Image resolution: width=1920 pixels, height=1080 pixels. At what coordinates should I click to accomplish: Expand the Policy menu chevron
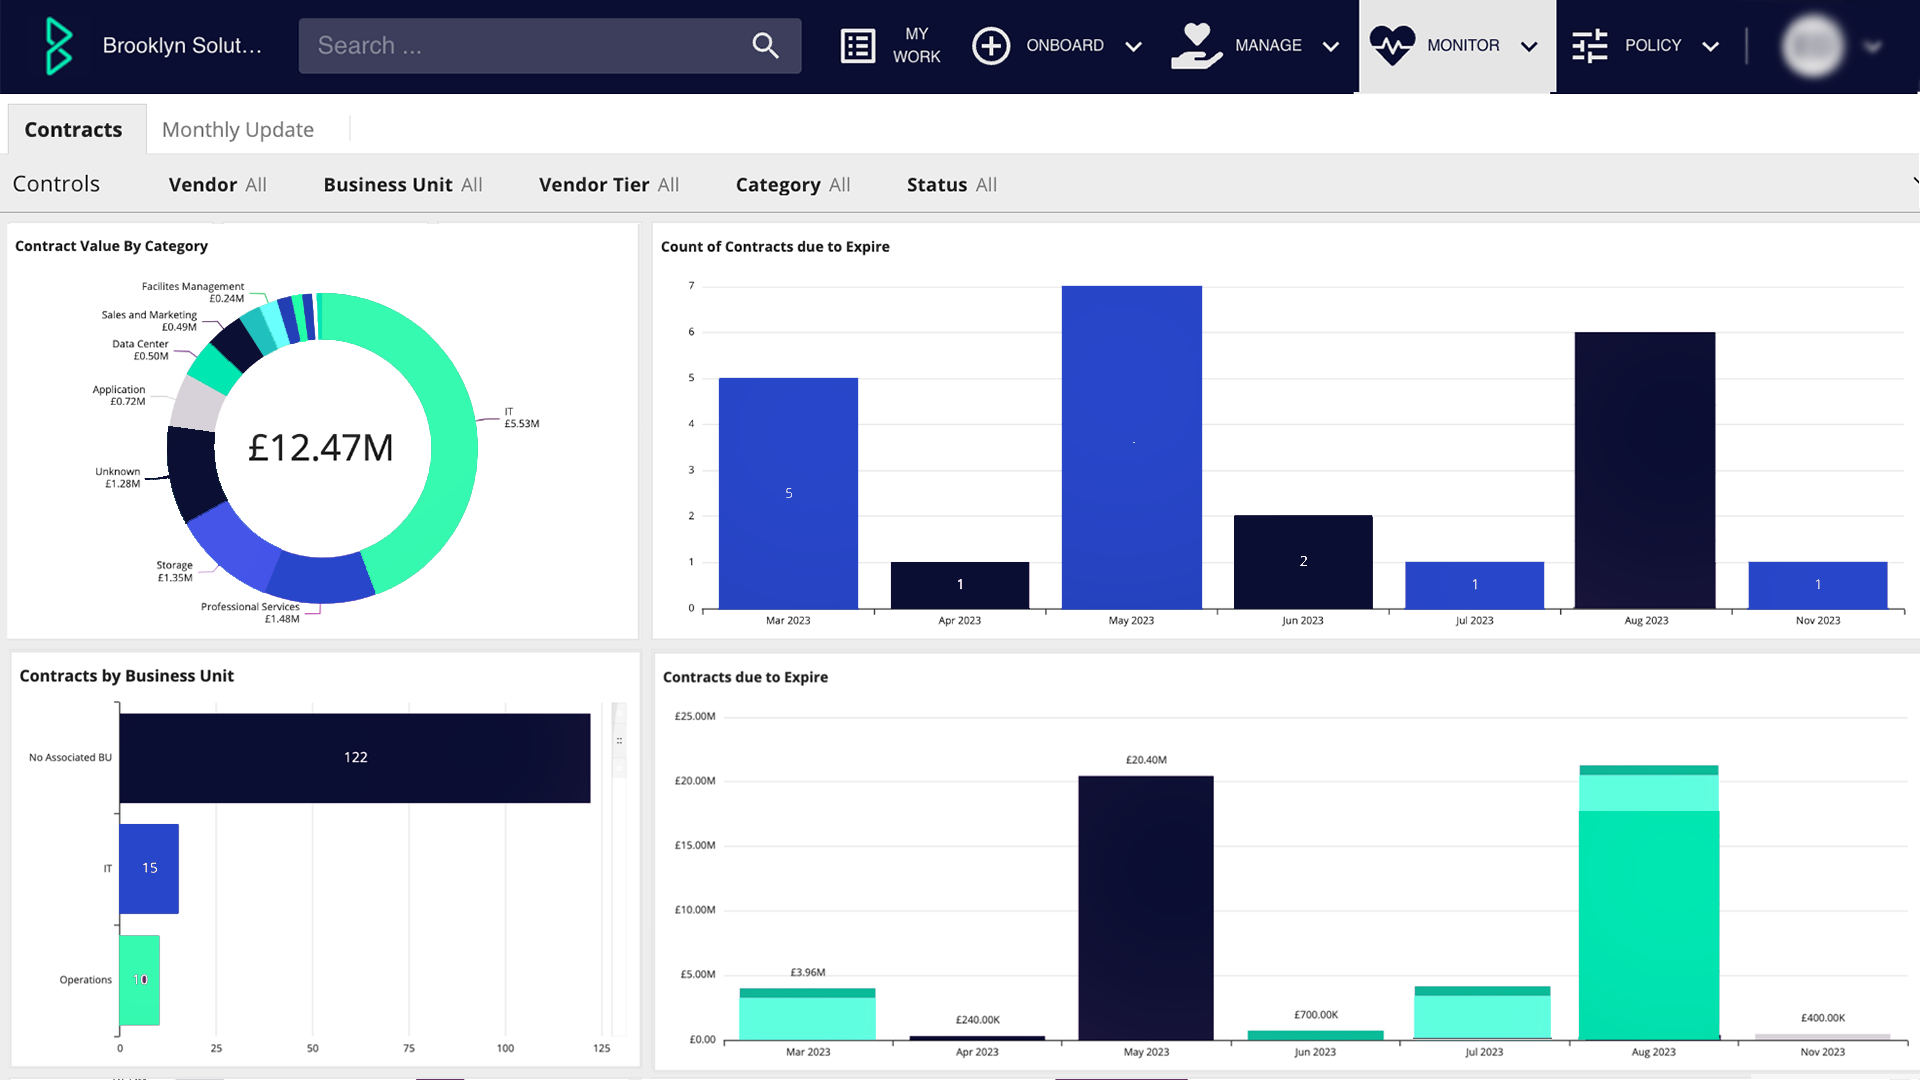point(1710,46)
